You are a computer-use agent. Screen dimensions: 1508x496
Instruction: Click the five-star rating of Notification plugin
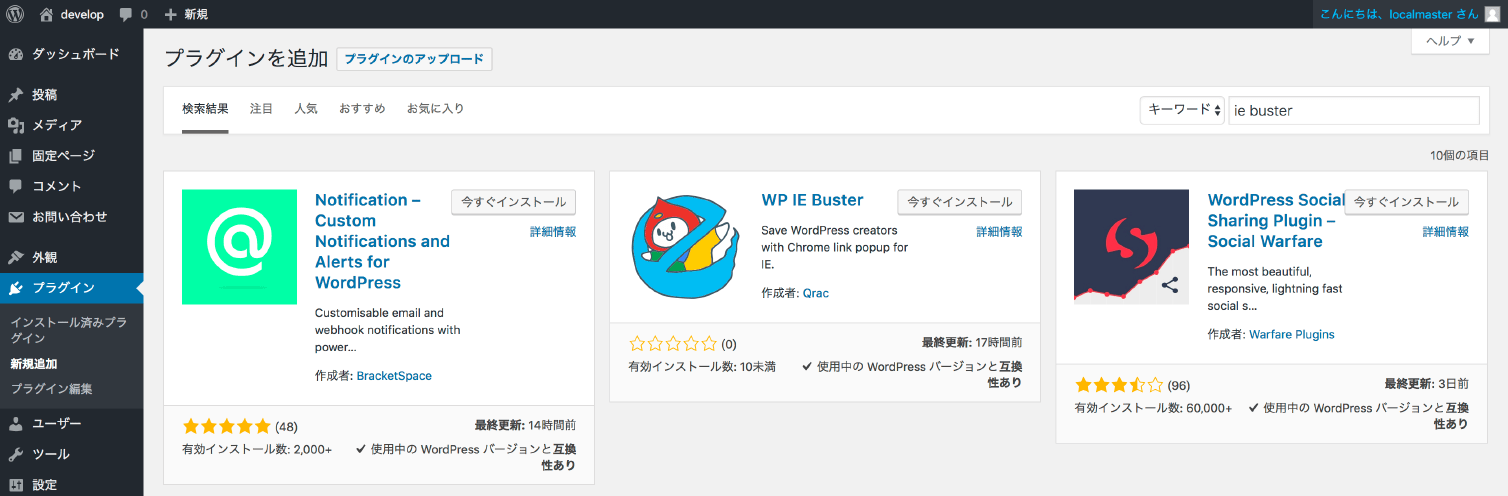tap(227, 426)
